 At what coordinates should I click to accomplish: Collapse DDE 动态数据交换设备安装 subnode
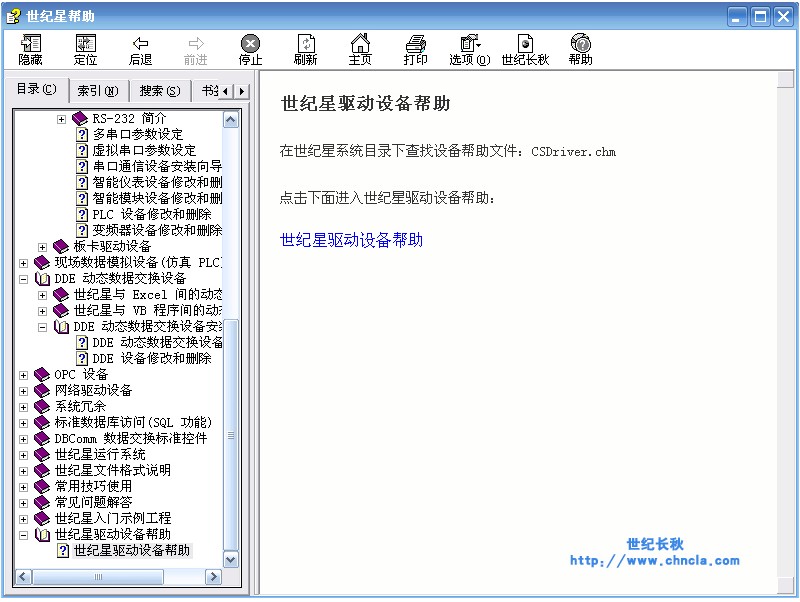(42, 327)
